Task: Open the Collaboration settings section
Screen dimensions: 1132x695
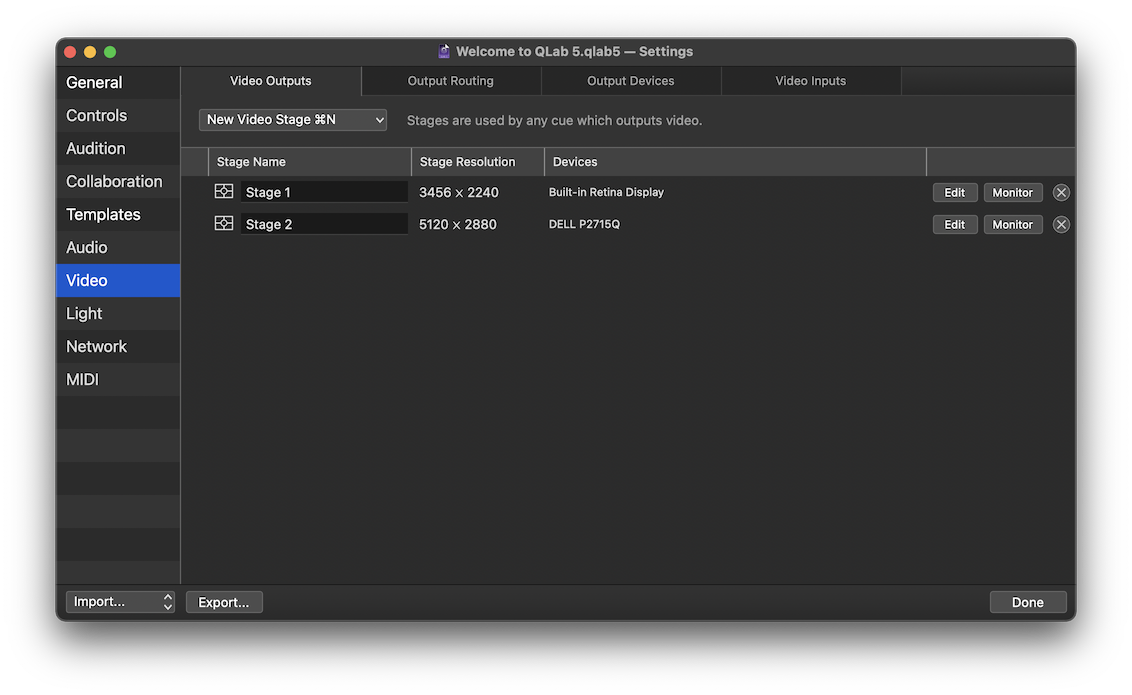Action: click(114, 181)
